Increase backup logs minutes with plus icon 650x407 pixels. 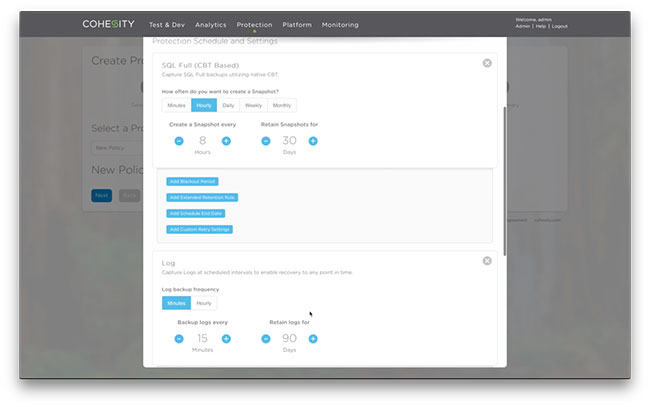(226, 339)
